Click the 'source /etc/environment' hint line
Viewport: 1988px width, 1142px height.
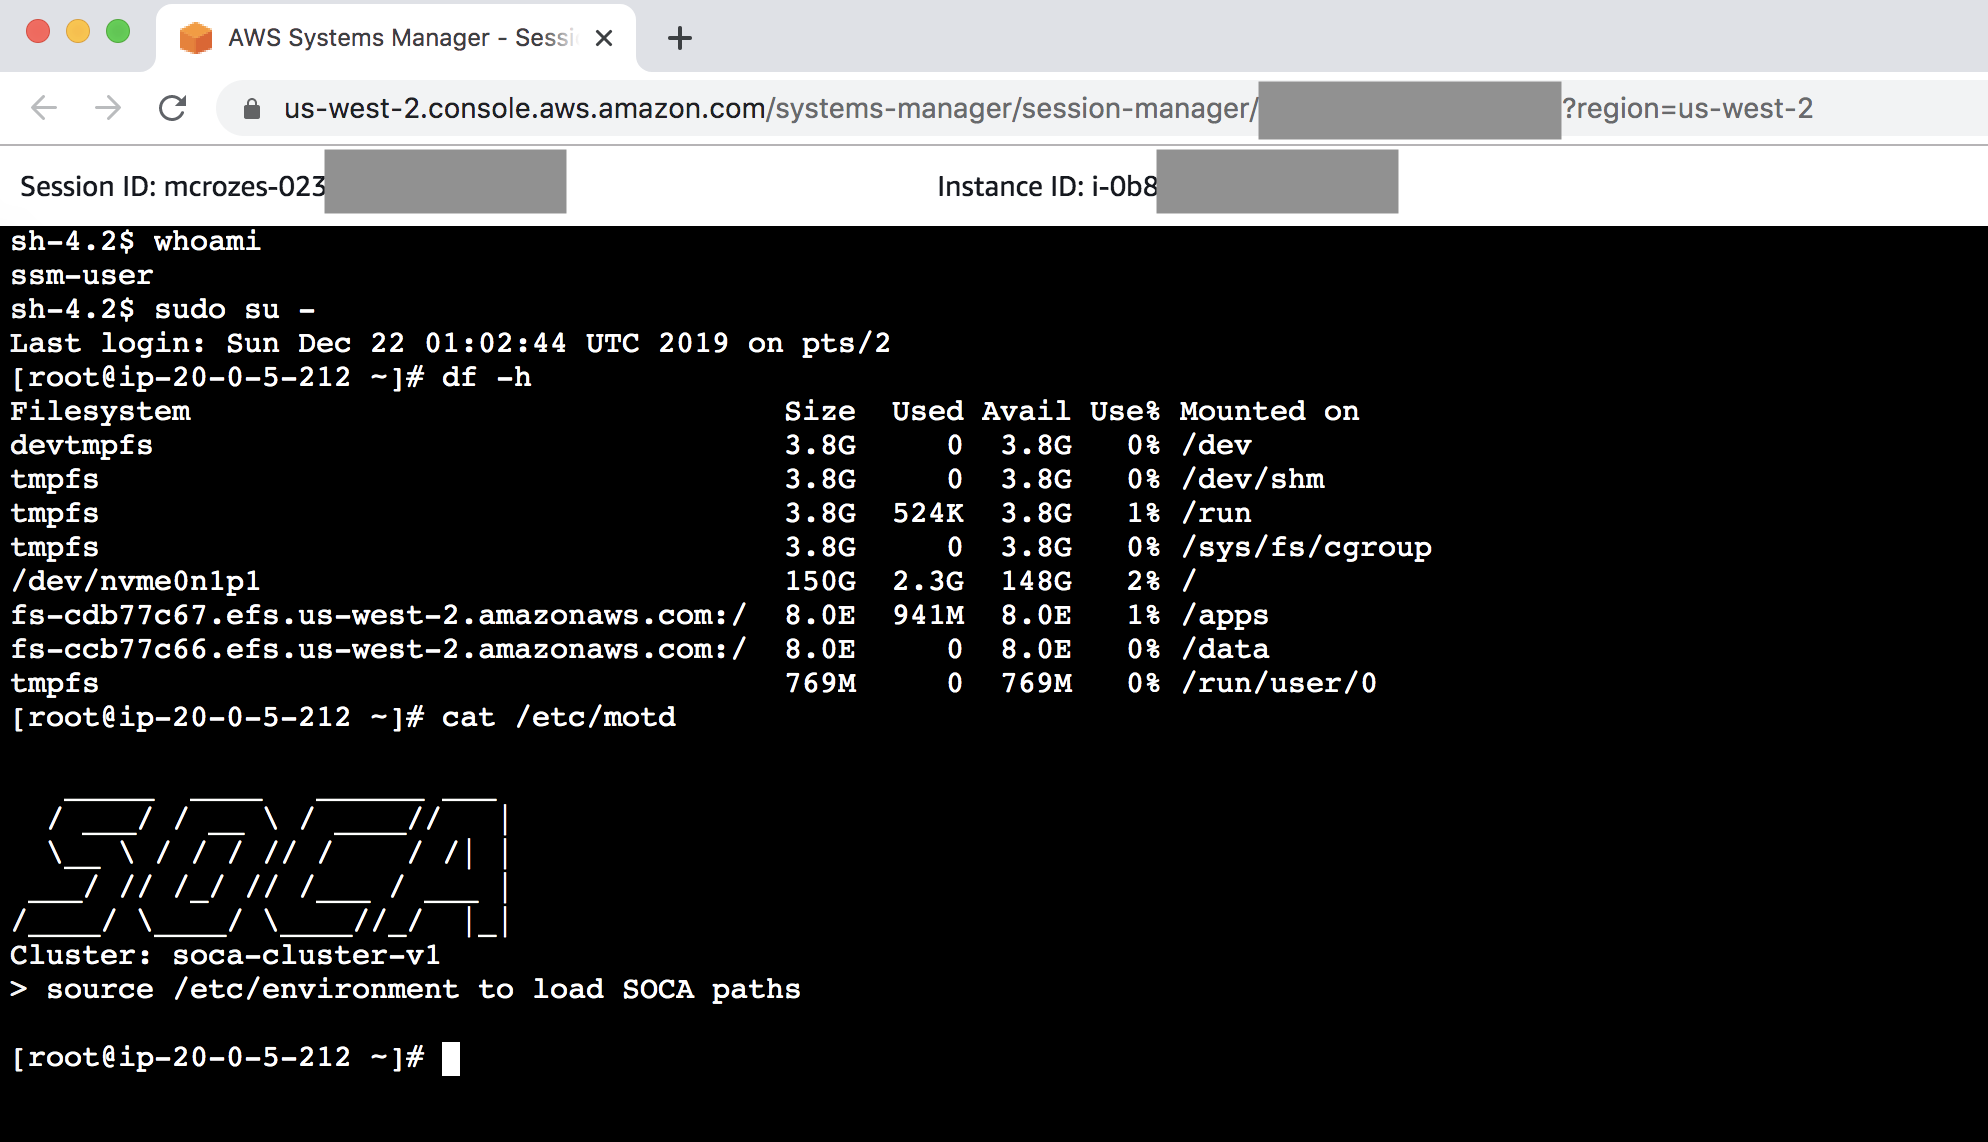405,989
